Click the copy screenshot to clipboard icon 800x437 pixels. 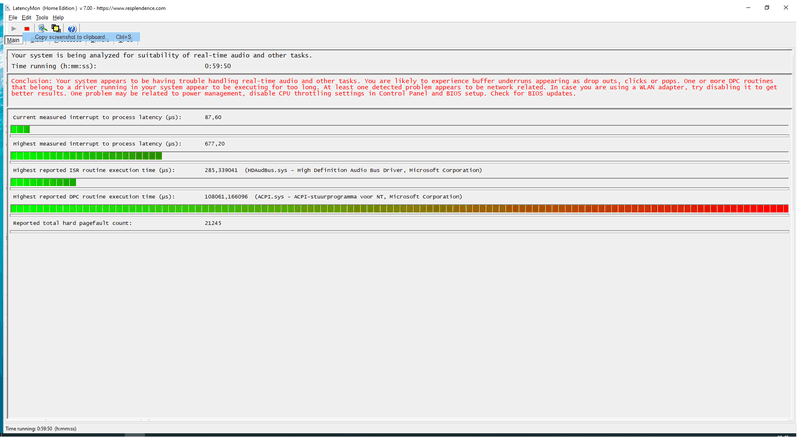click(42, 29)
